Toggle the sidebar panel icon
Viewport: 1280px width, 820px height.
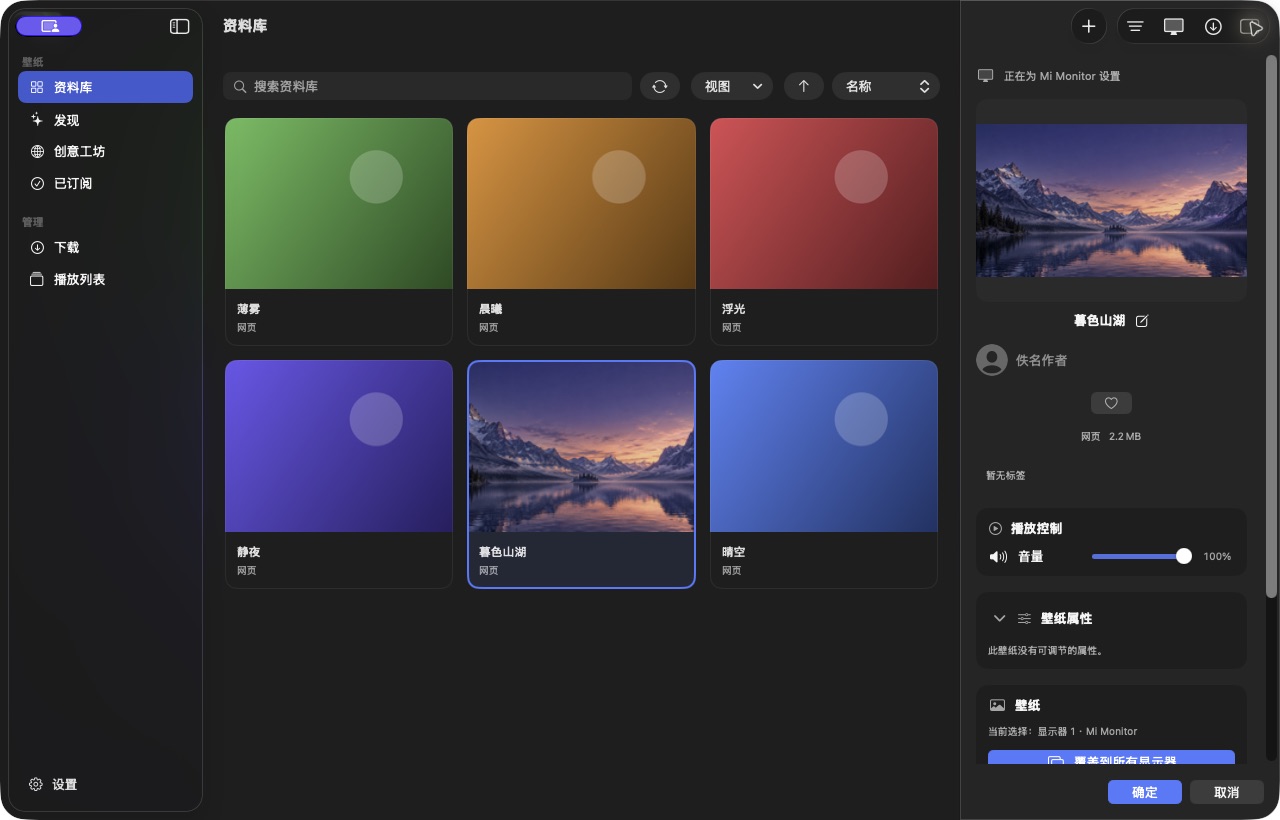180,27
